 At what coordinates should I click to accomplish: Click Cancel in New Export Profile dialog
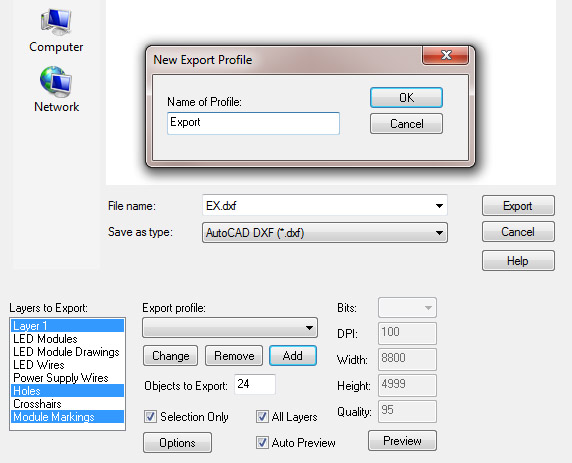[x=406, y=124]
